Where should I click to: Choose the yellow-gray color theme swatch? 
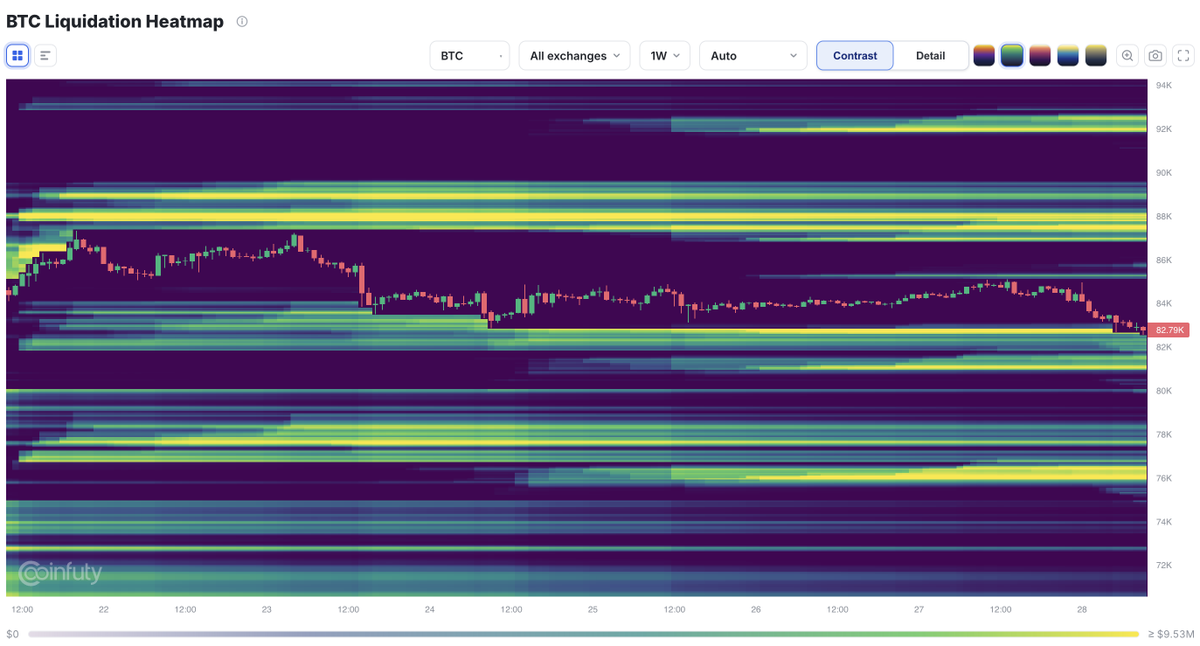click(x=1096, y=56)
